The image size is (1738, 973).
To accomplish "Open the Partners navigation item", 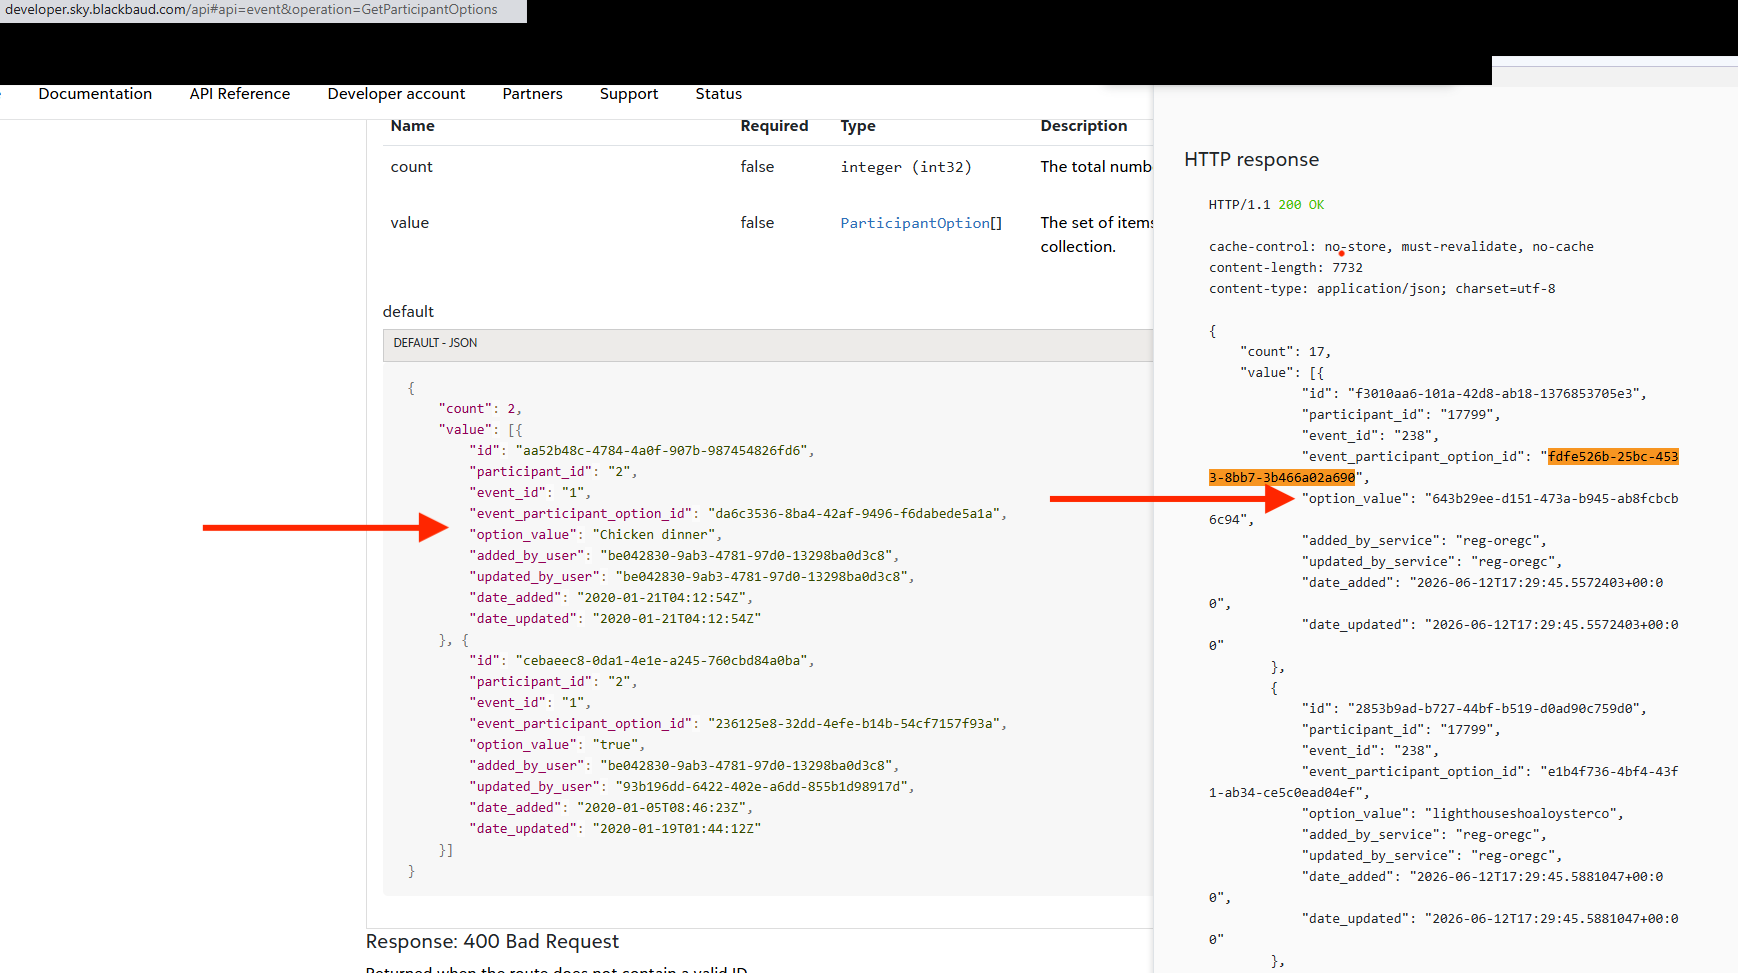I will click(x=532, y=94).
